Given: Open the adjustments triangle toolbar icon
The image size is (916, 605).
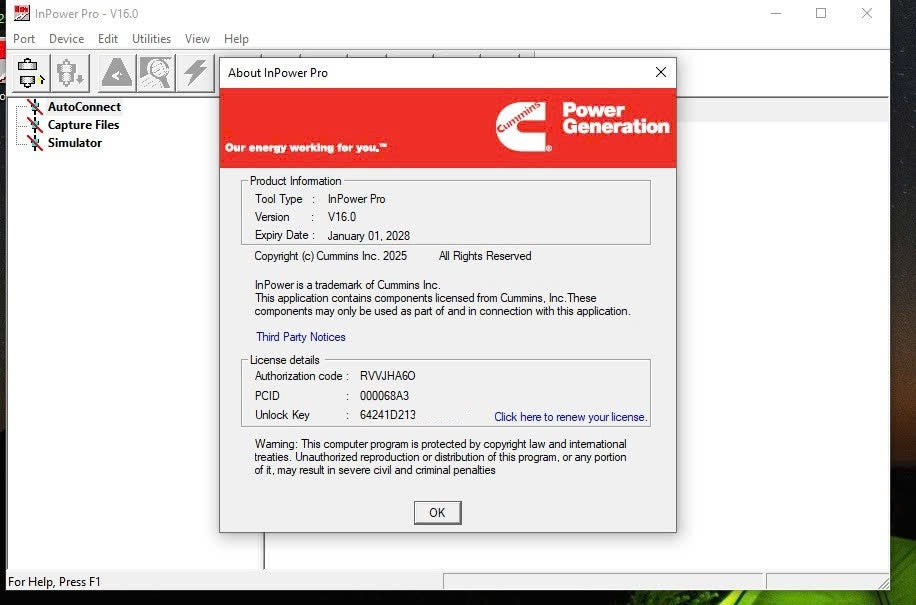Looking at the screenshot, I should point(115,71).
